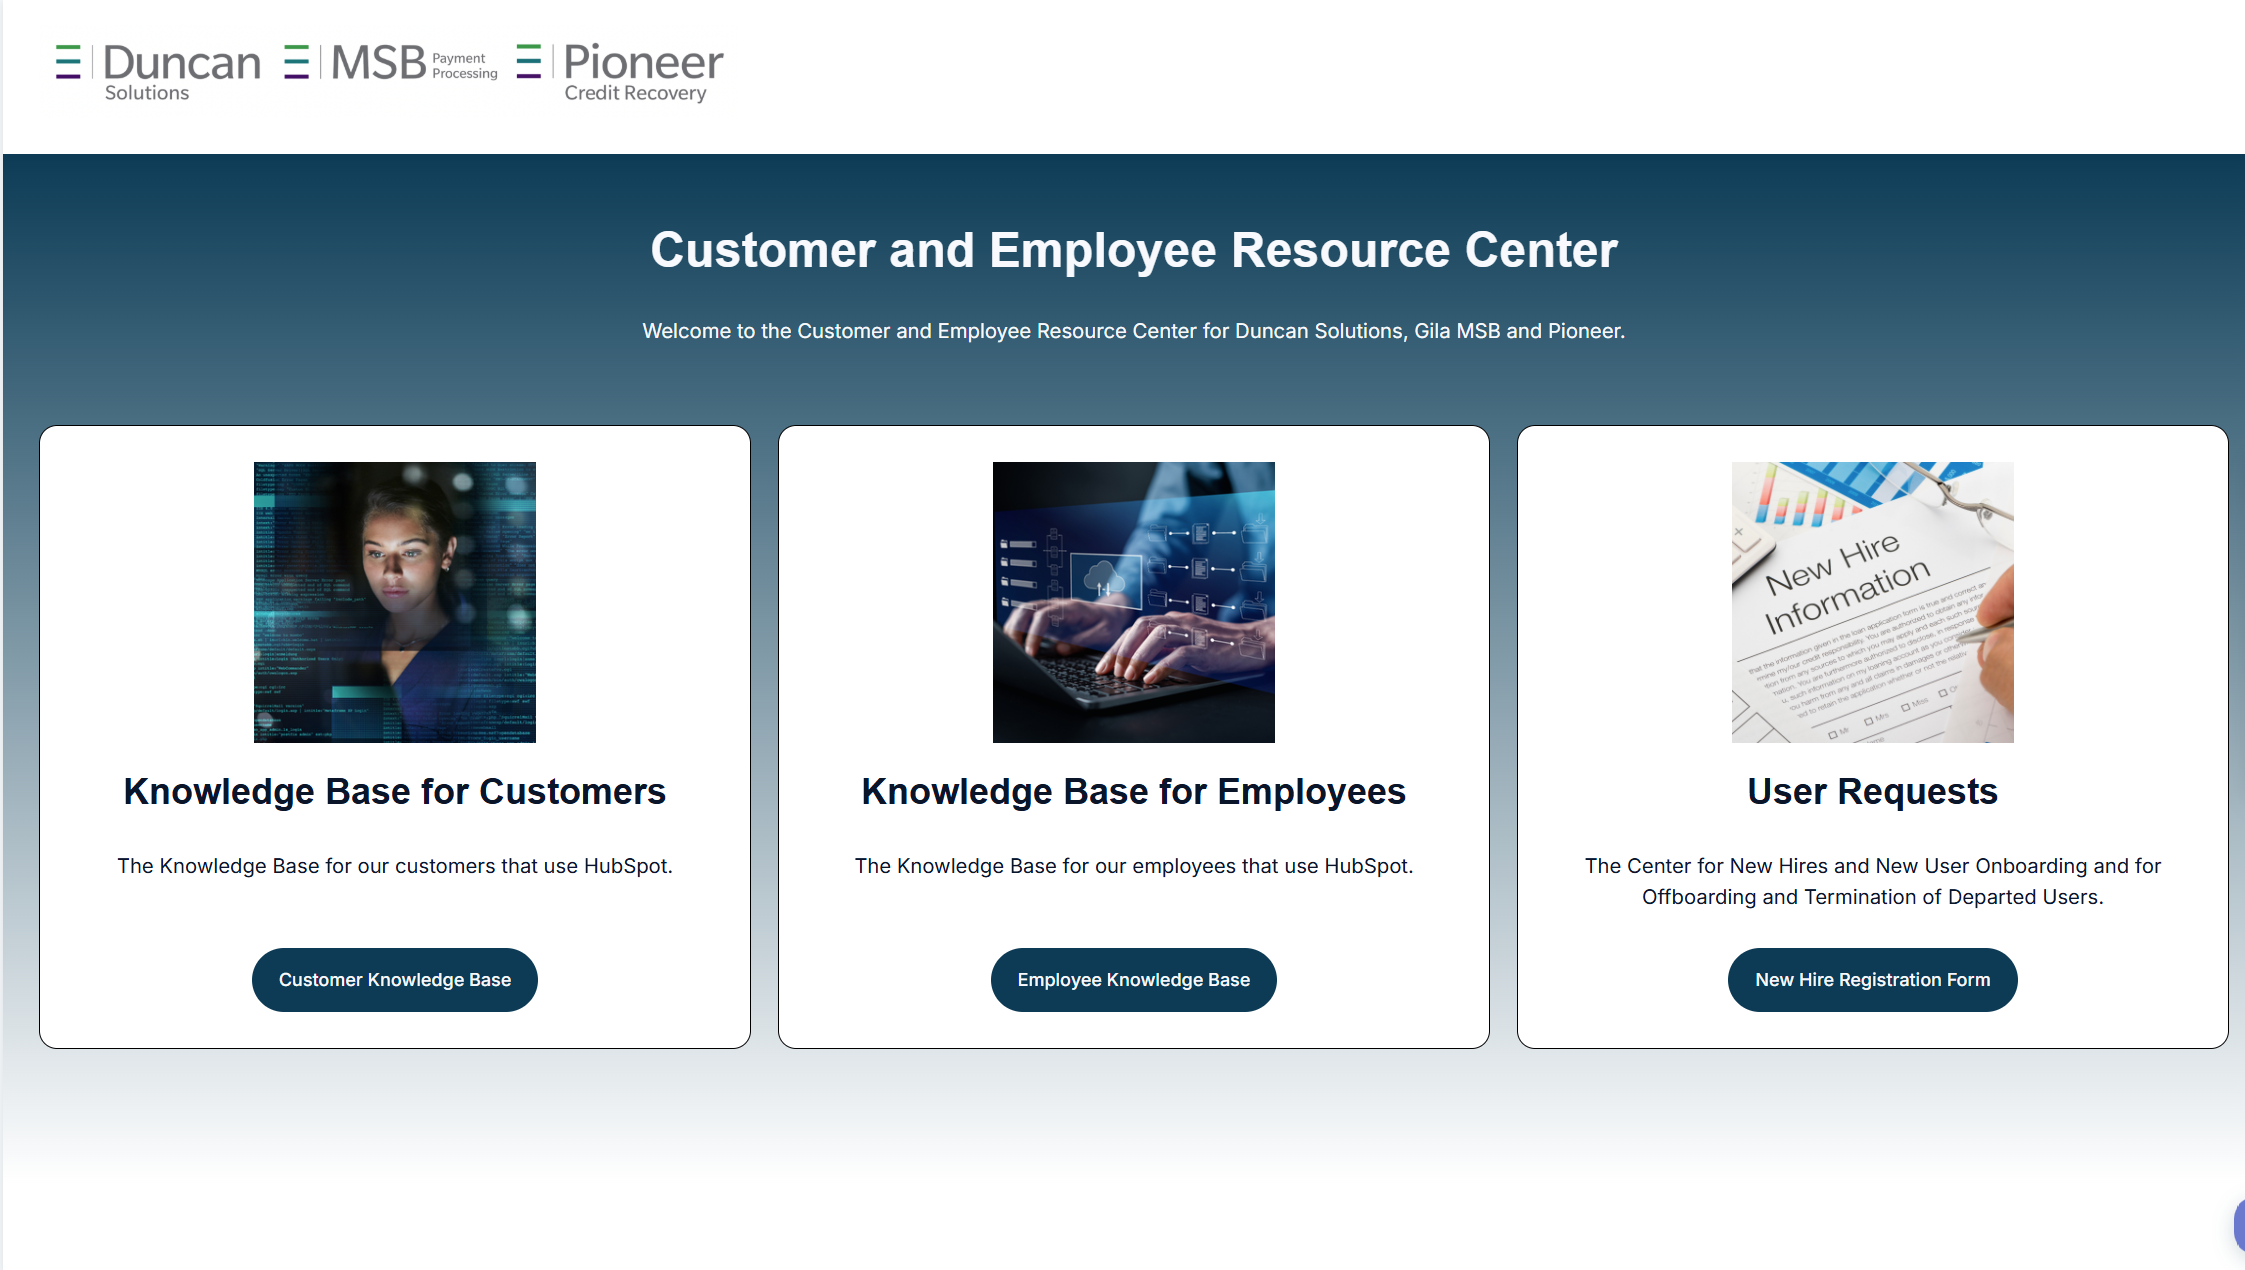Click the New Hires onboarding description text
Screen dimensions: 2245x1270
1873,881
